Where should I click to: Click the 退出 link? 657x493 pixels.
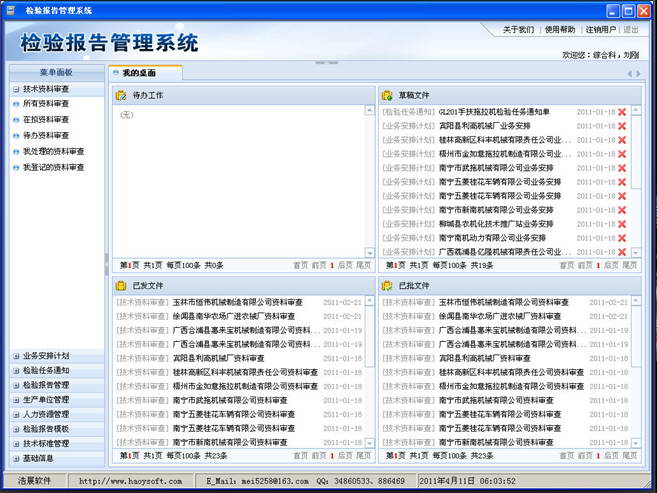[x=631, y=30]
